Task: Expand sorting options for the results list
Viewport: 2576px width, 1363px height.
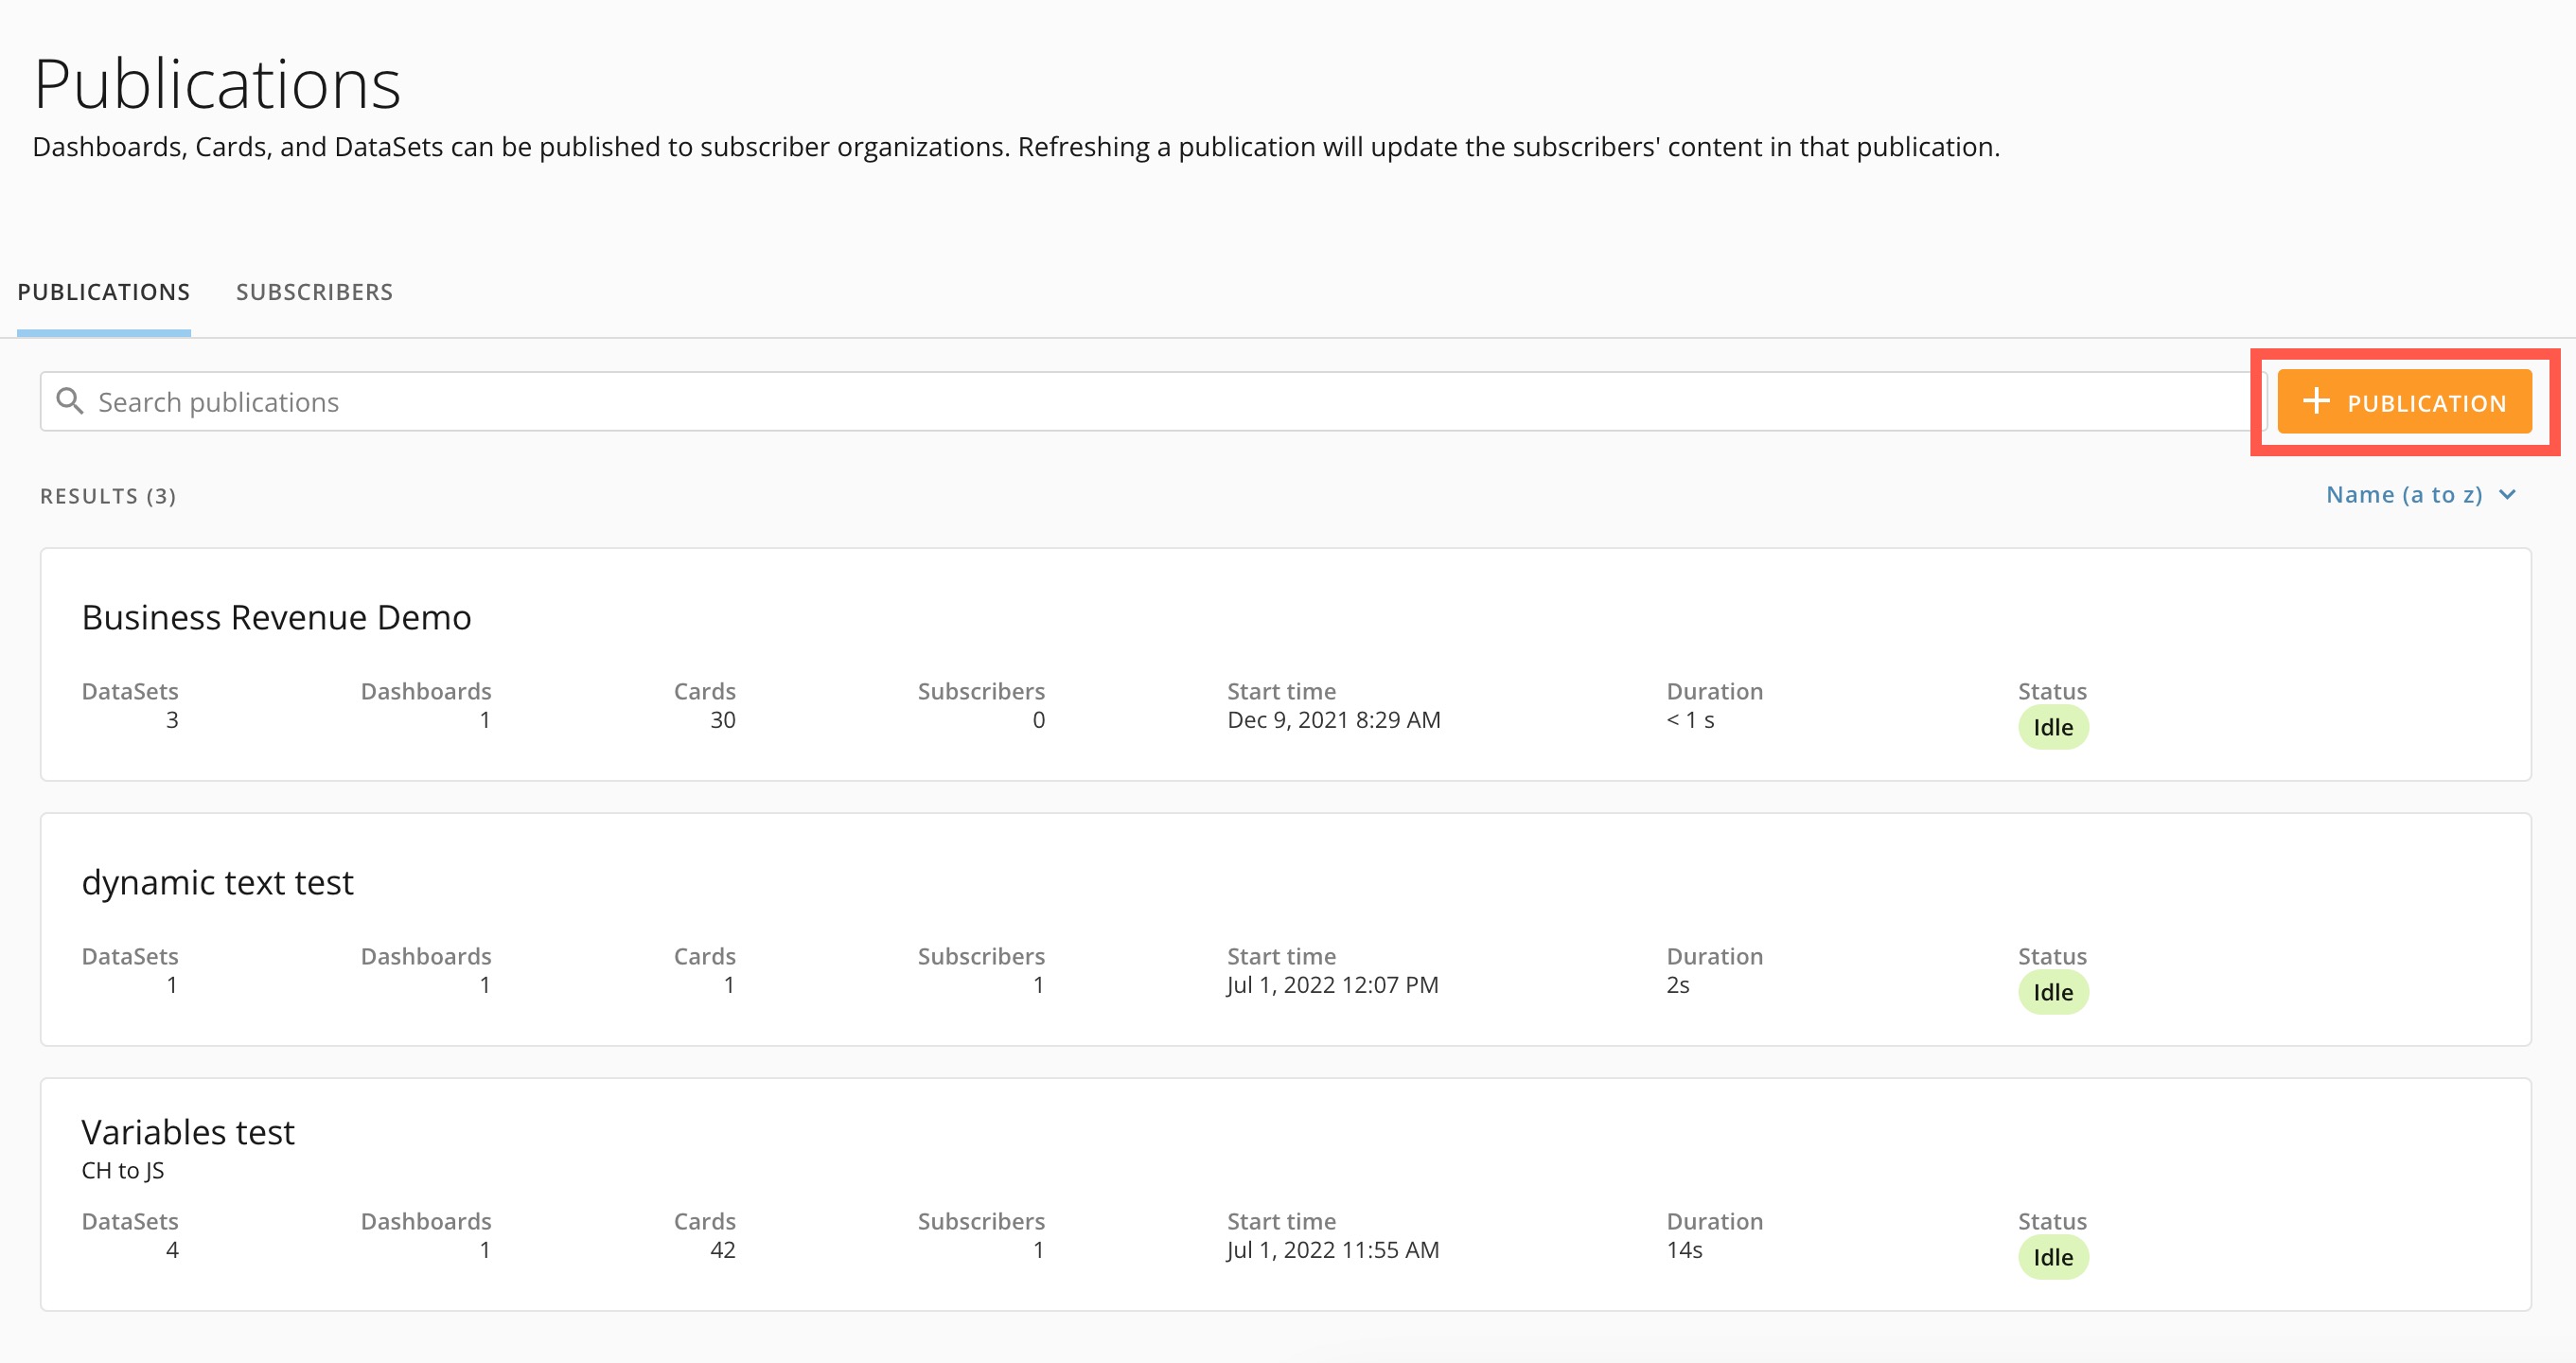Action: coord(2418,494)
